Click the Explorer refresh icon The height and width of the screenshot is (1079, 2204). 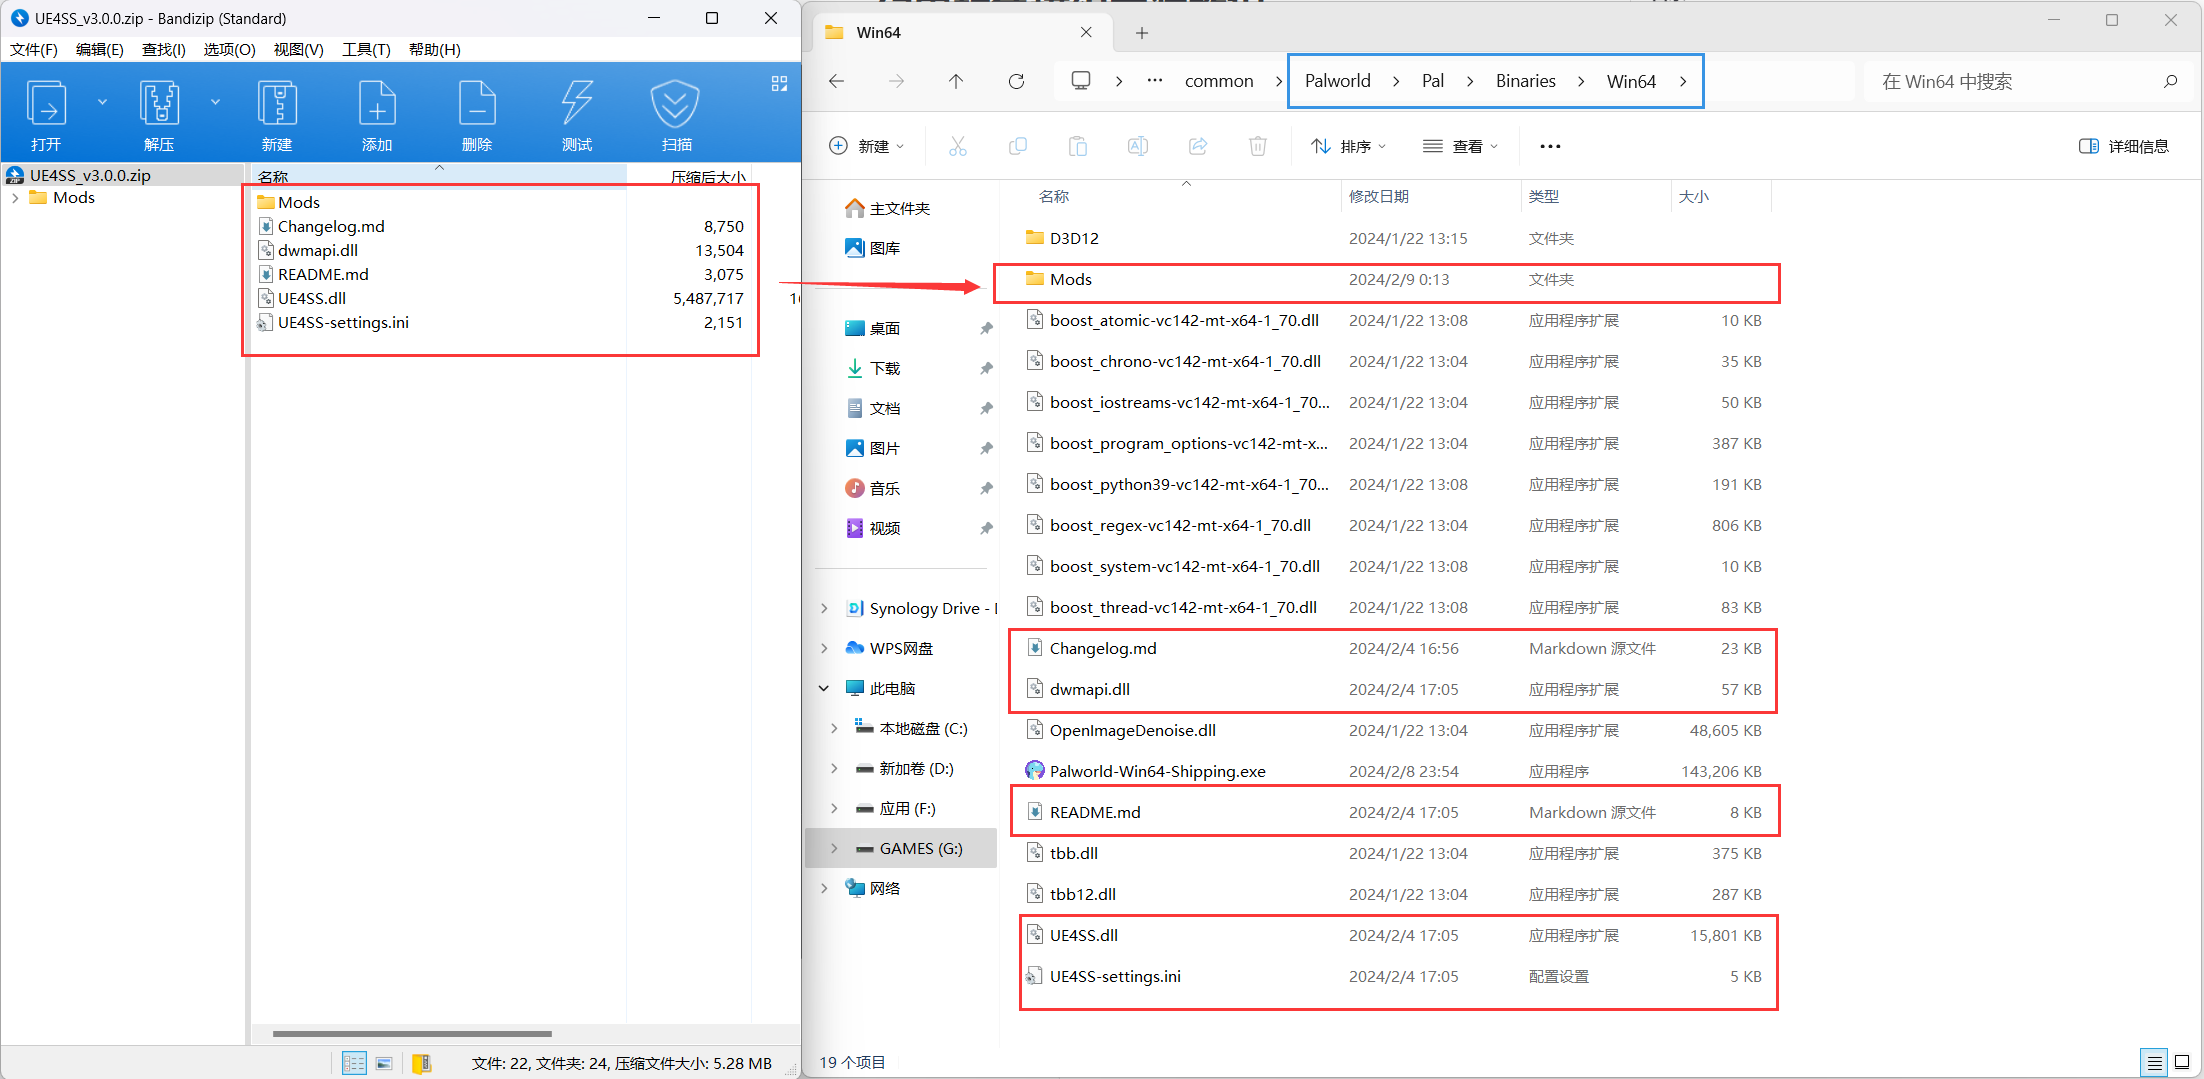[1016, 81]
